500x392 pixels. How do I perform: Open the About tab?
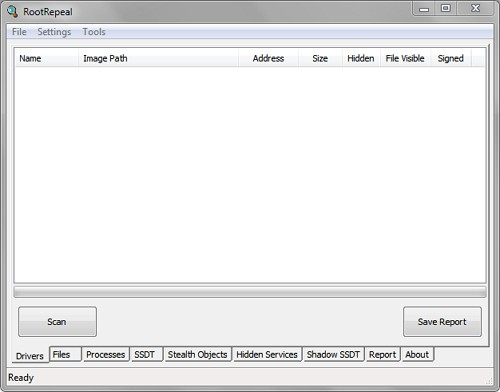417,354
